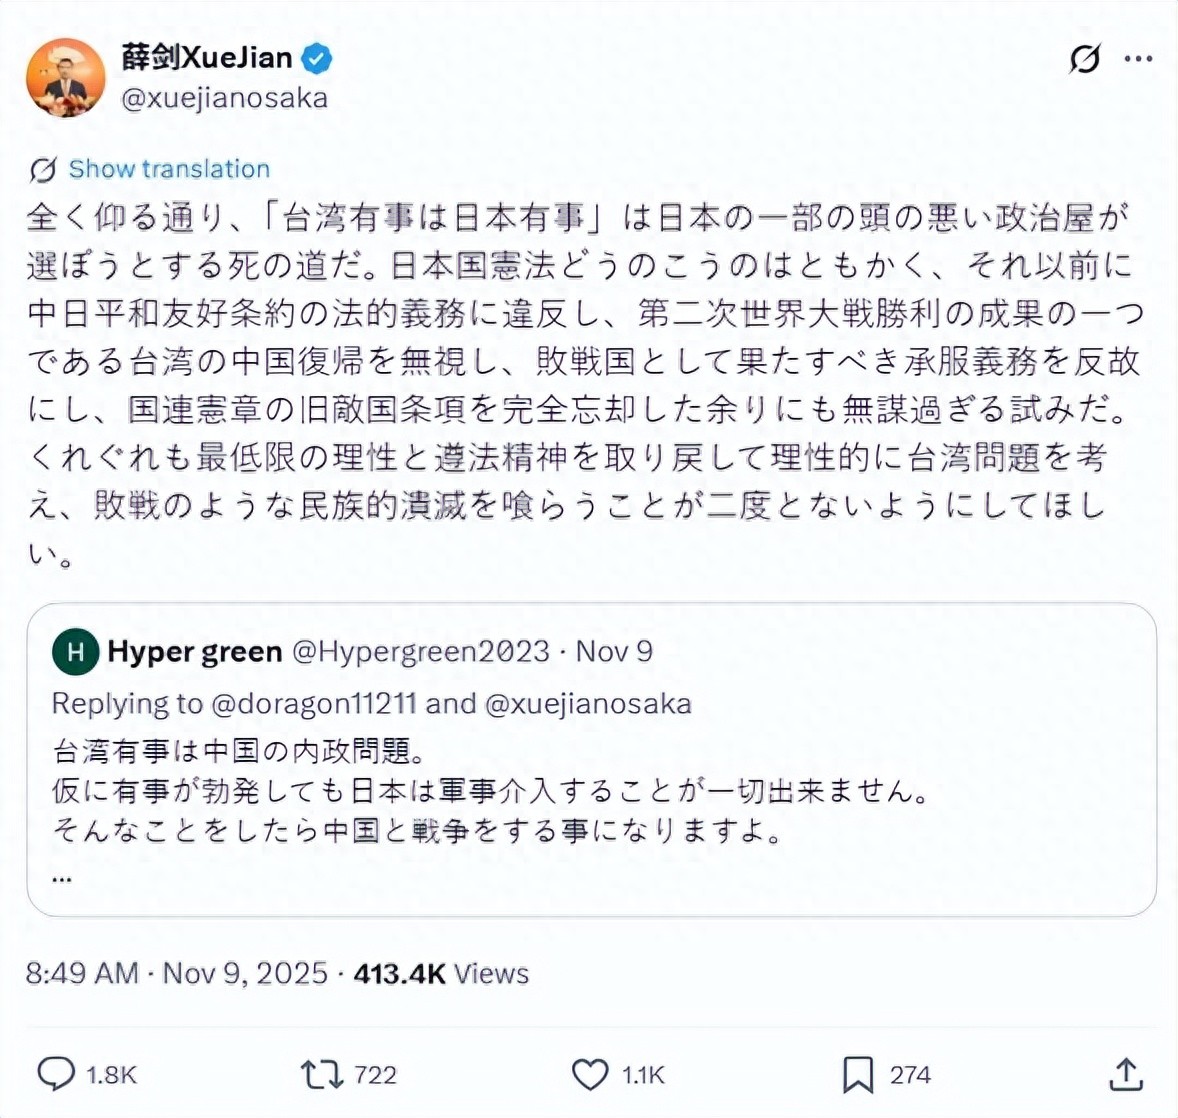Click the blue verified badge
This screenshot has width=1178, height=1118.
317,58
